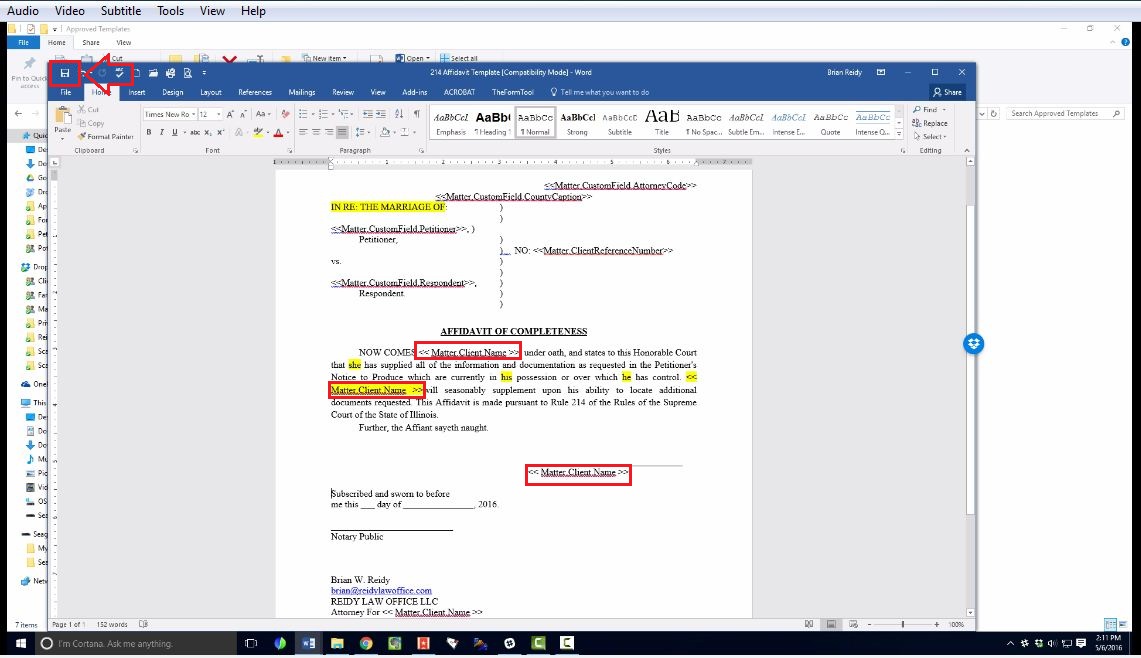This screenshot has height=658, width=1141.
Task: Open the Times New Roman font name dropdown
Action: pos(194,114)
